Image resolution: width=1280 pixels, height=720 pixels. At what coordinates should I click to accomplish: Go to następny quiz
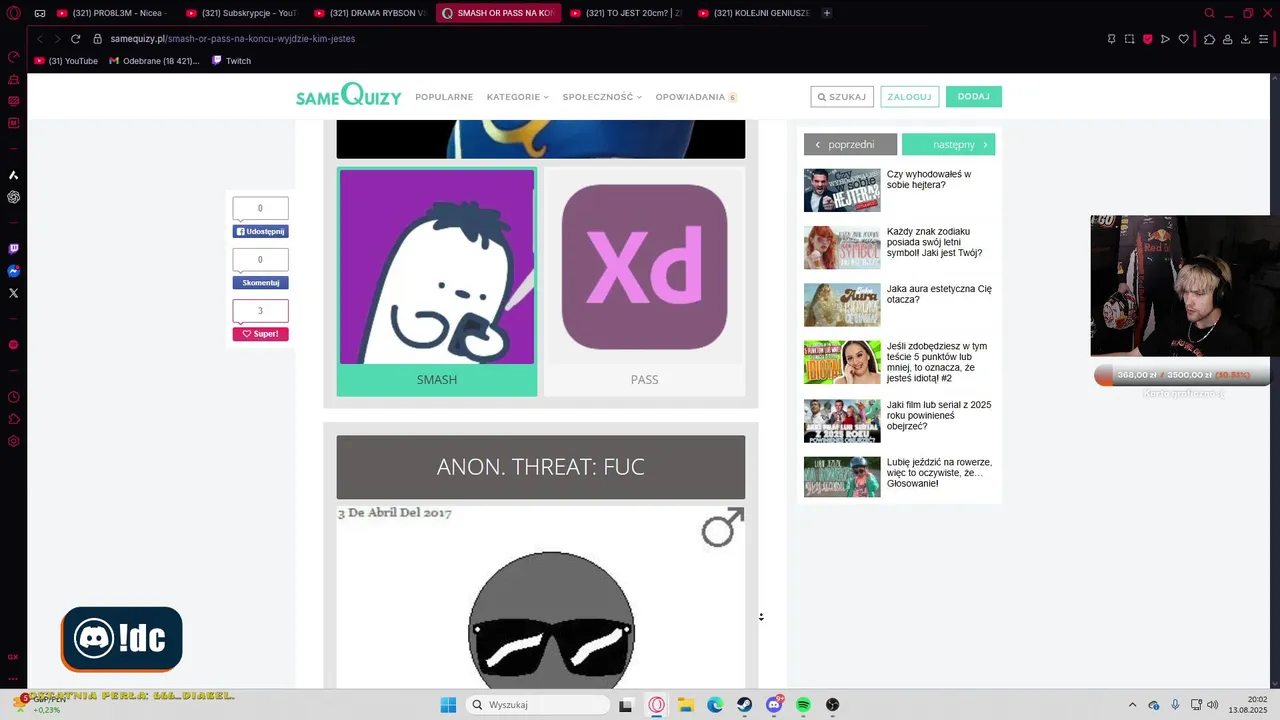[x=948, y=144]
